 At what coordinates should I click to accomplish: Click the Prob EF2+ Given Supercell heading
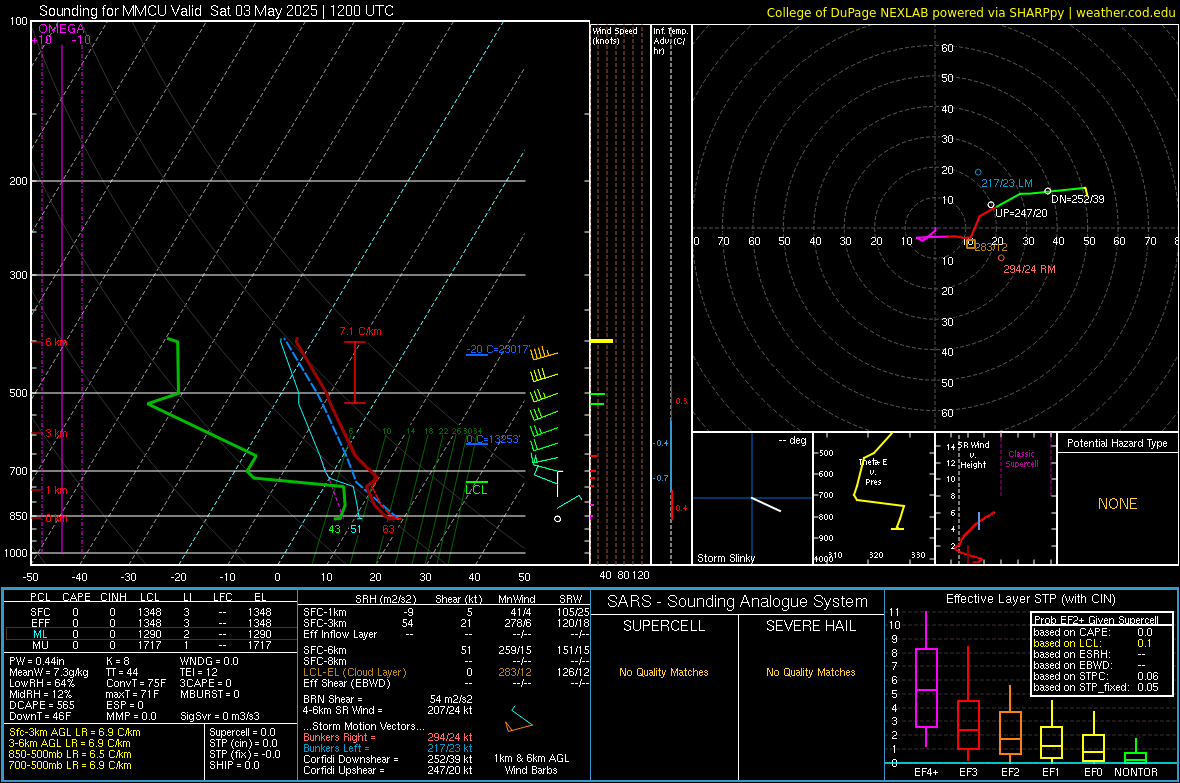click(1096, 620)
